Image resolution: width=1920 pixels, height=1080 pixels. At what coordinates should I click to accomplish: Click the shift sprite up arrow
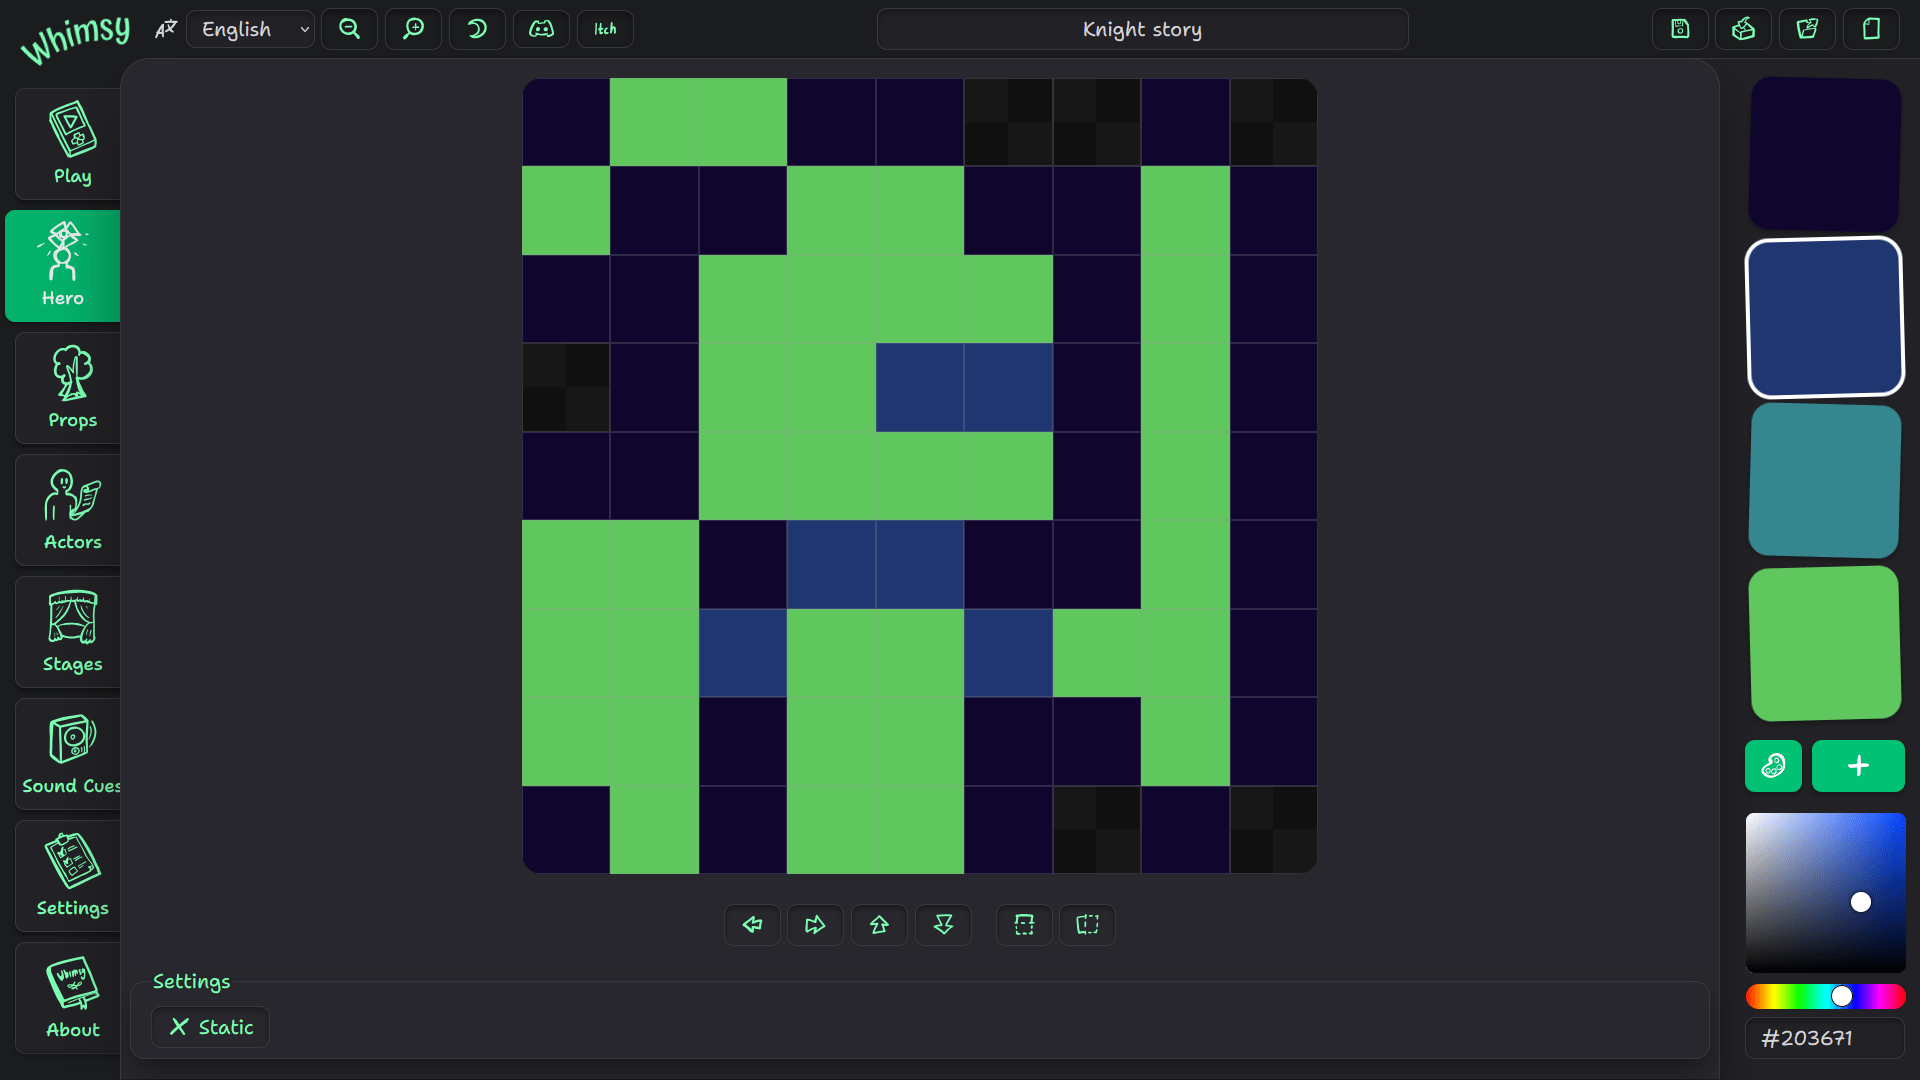[x=879, y=925]
